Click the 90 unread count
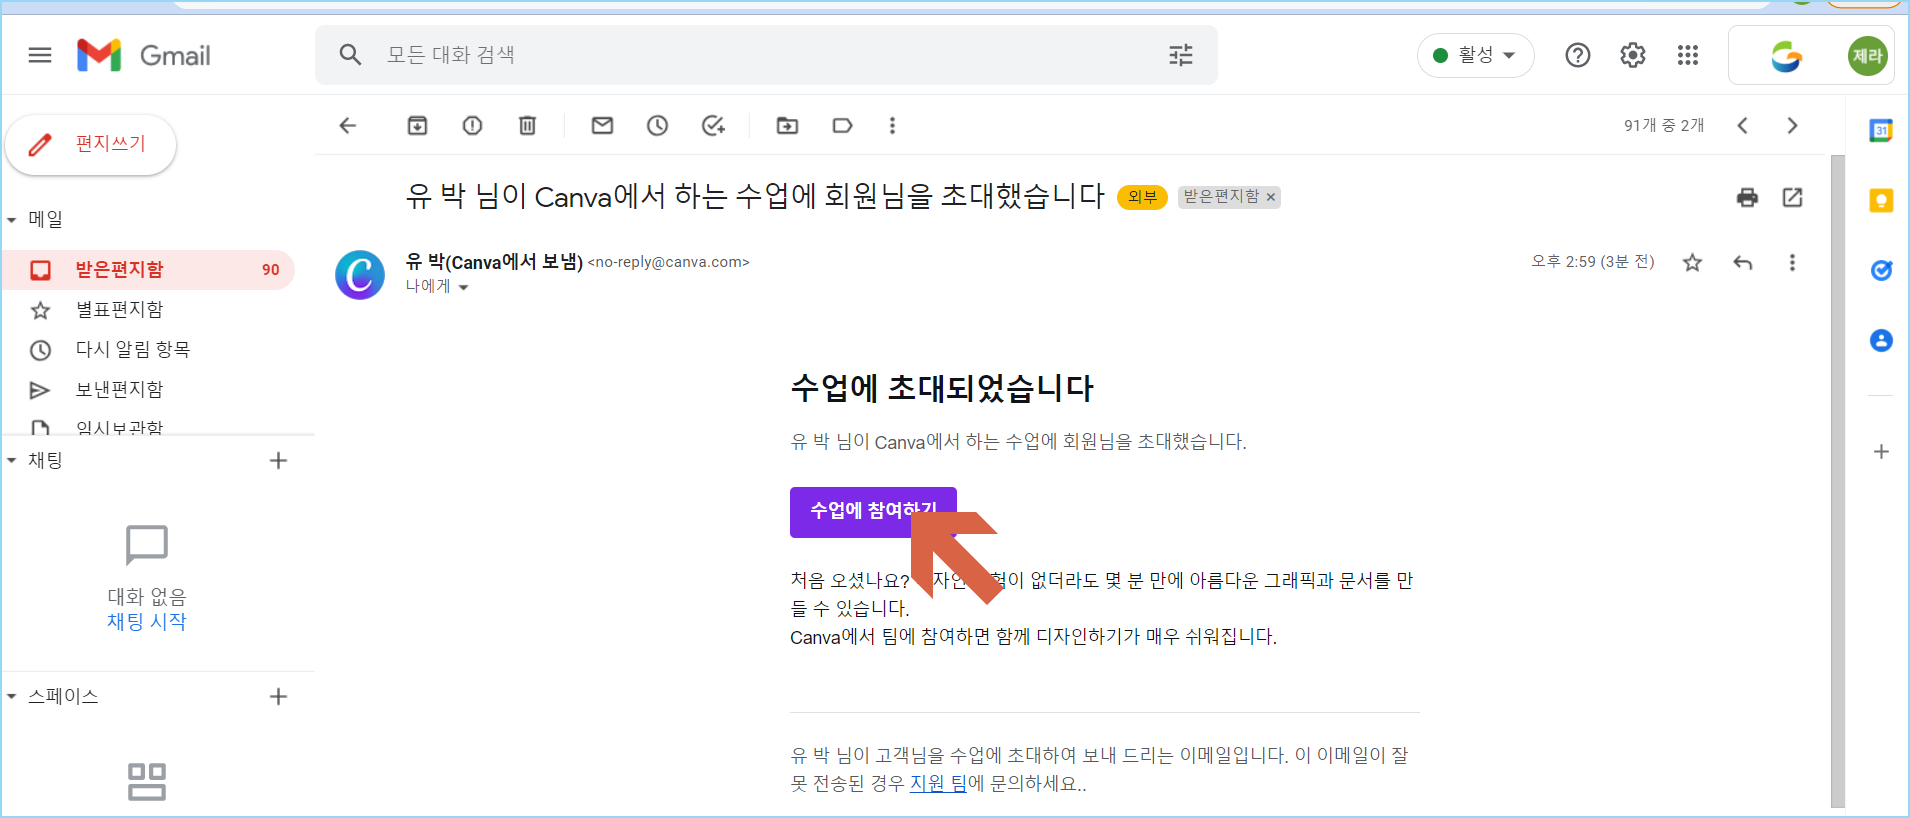Screen dimensions: 1910x818 (x=271, y=270)
